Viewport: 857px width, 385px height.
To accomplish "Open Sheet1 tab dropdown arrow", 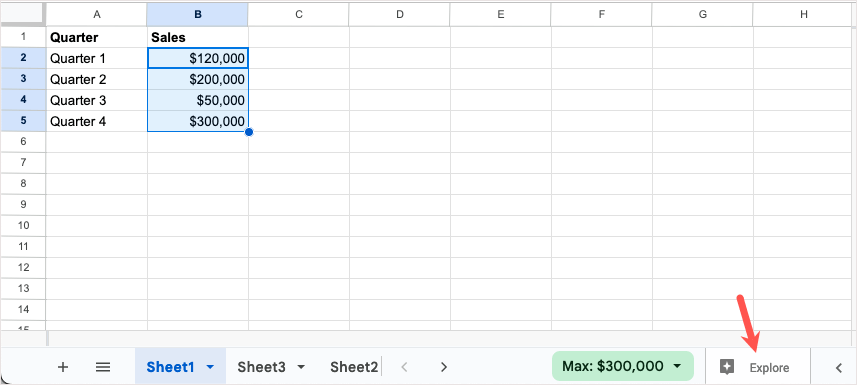I will (210, 368).
